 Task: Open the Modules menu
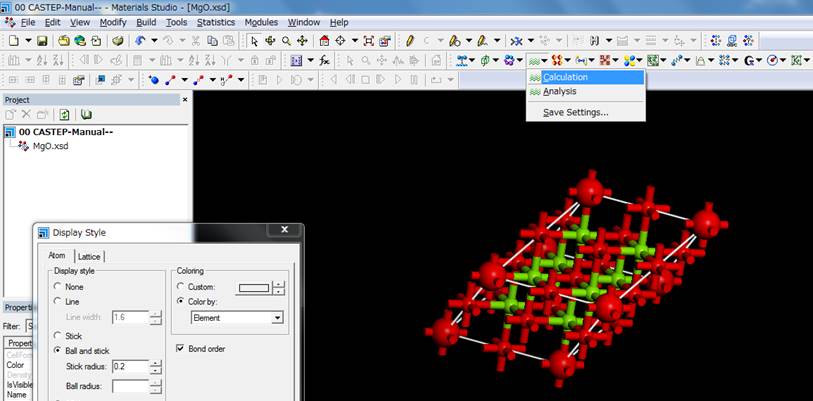pyautogui.click(x=261, y=22)
